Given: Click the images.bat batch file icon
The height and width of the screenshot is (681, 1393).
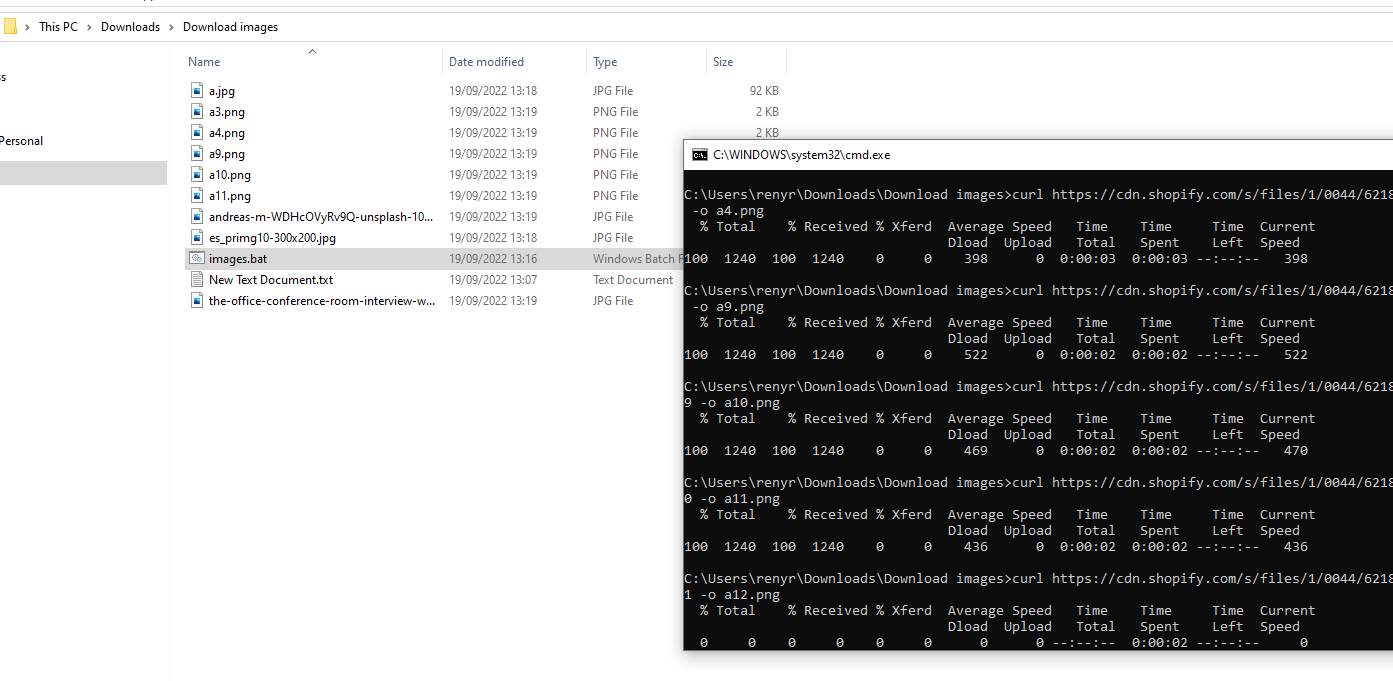Looking at the screenshot, I should 197,259.
